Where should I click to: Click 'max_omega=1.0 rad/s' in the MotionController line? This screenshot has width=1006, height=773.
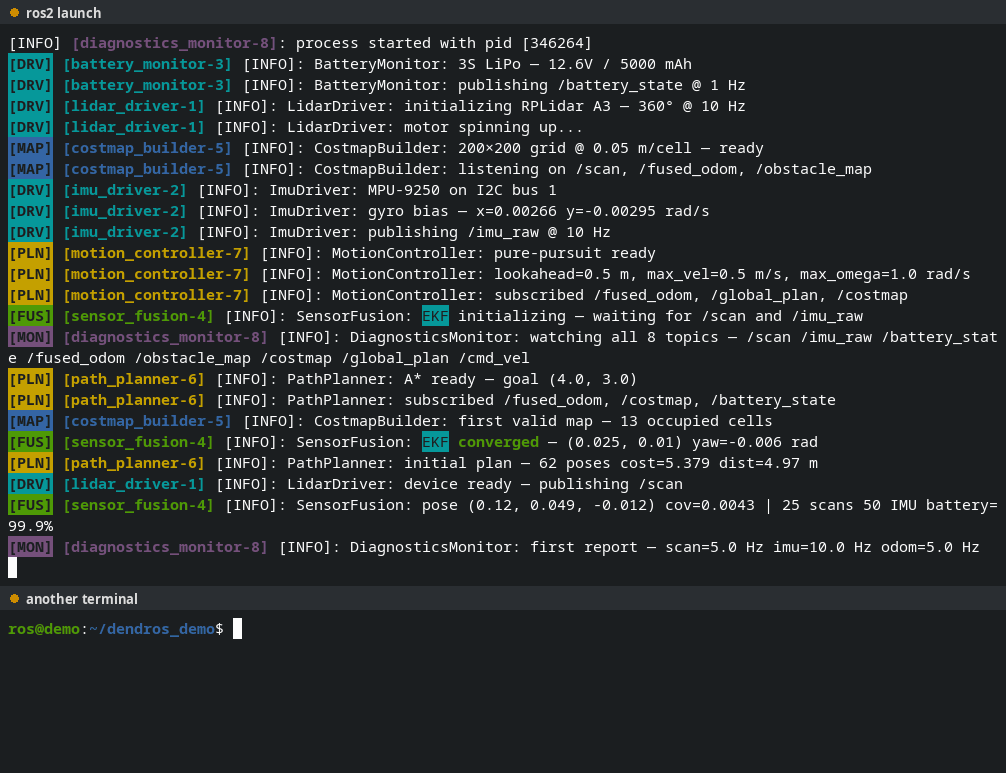[x=885, y=274]
